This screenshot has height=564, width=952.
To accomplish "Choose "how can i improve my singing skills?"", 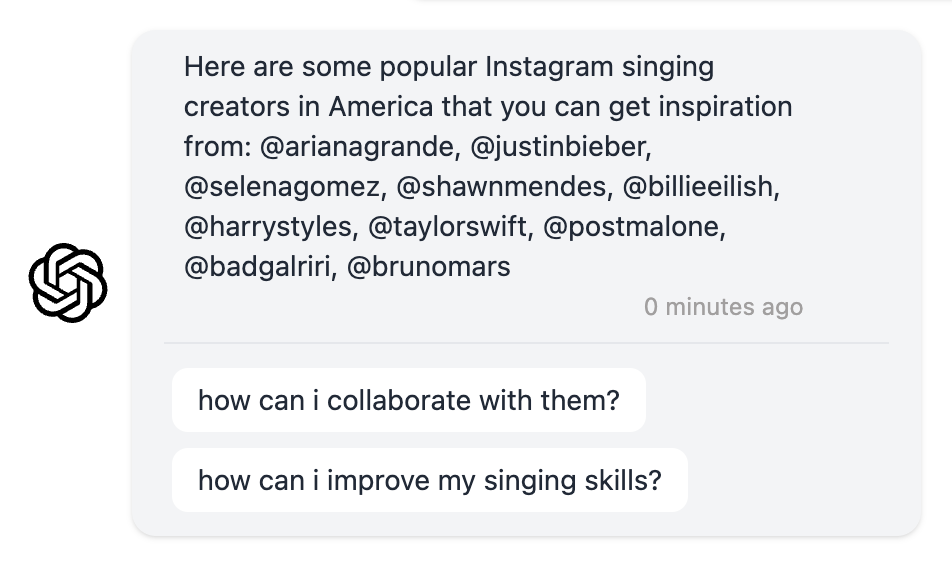I will (x=429, y=481).
